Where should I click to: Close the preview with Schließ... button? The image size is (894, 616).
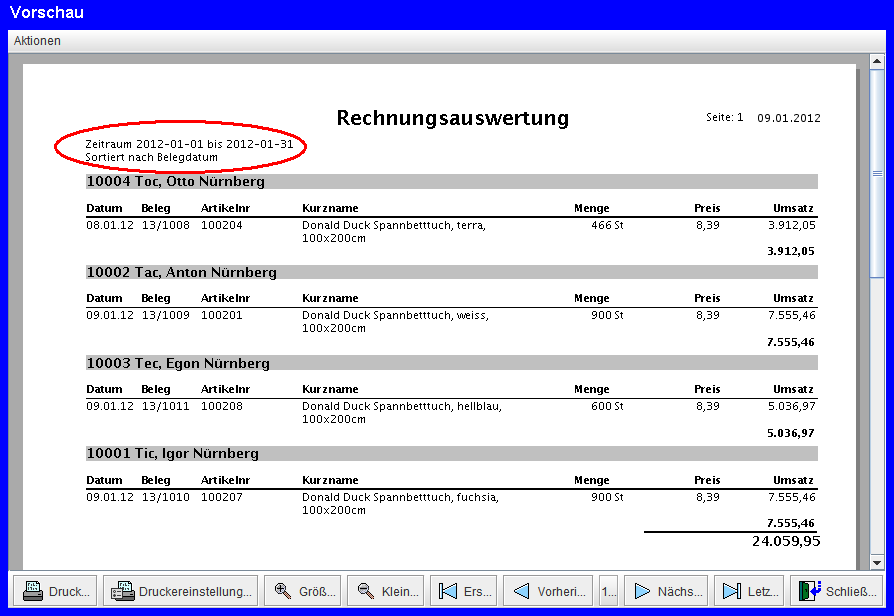837,591
